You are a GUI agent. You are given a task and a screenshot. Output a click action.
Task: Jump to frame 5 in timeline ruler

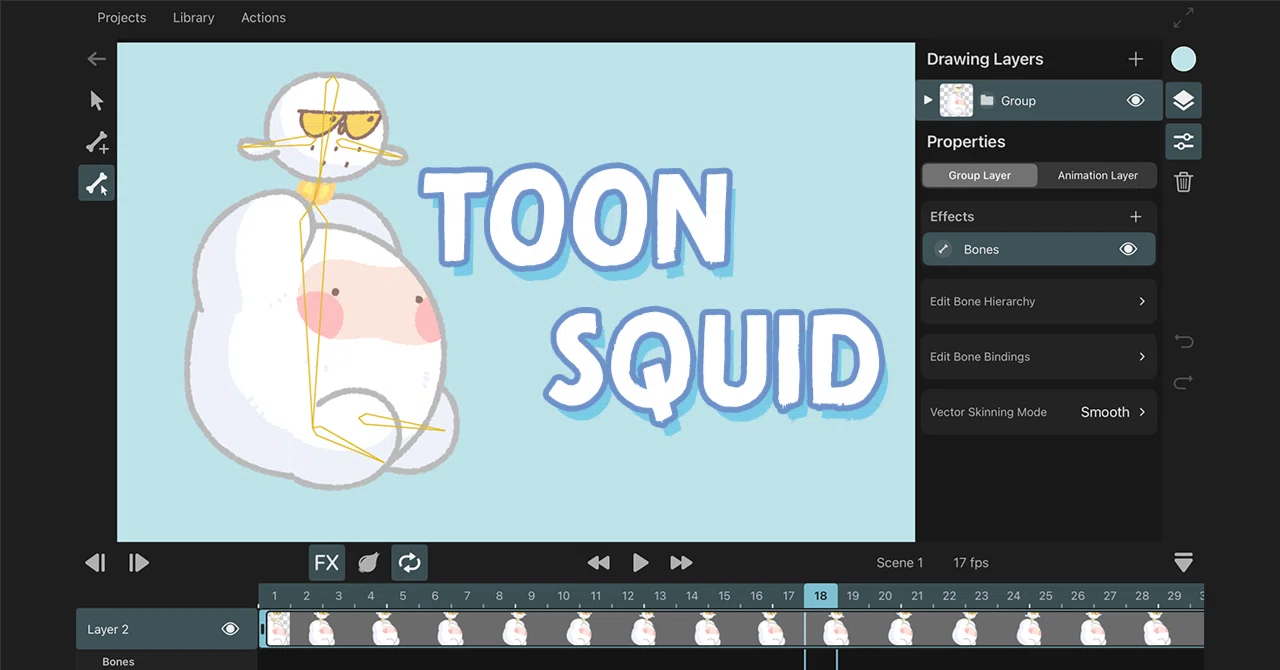pos(403,596)
